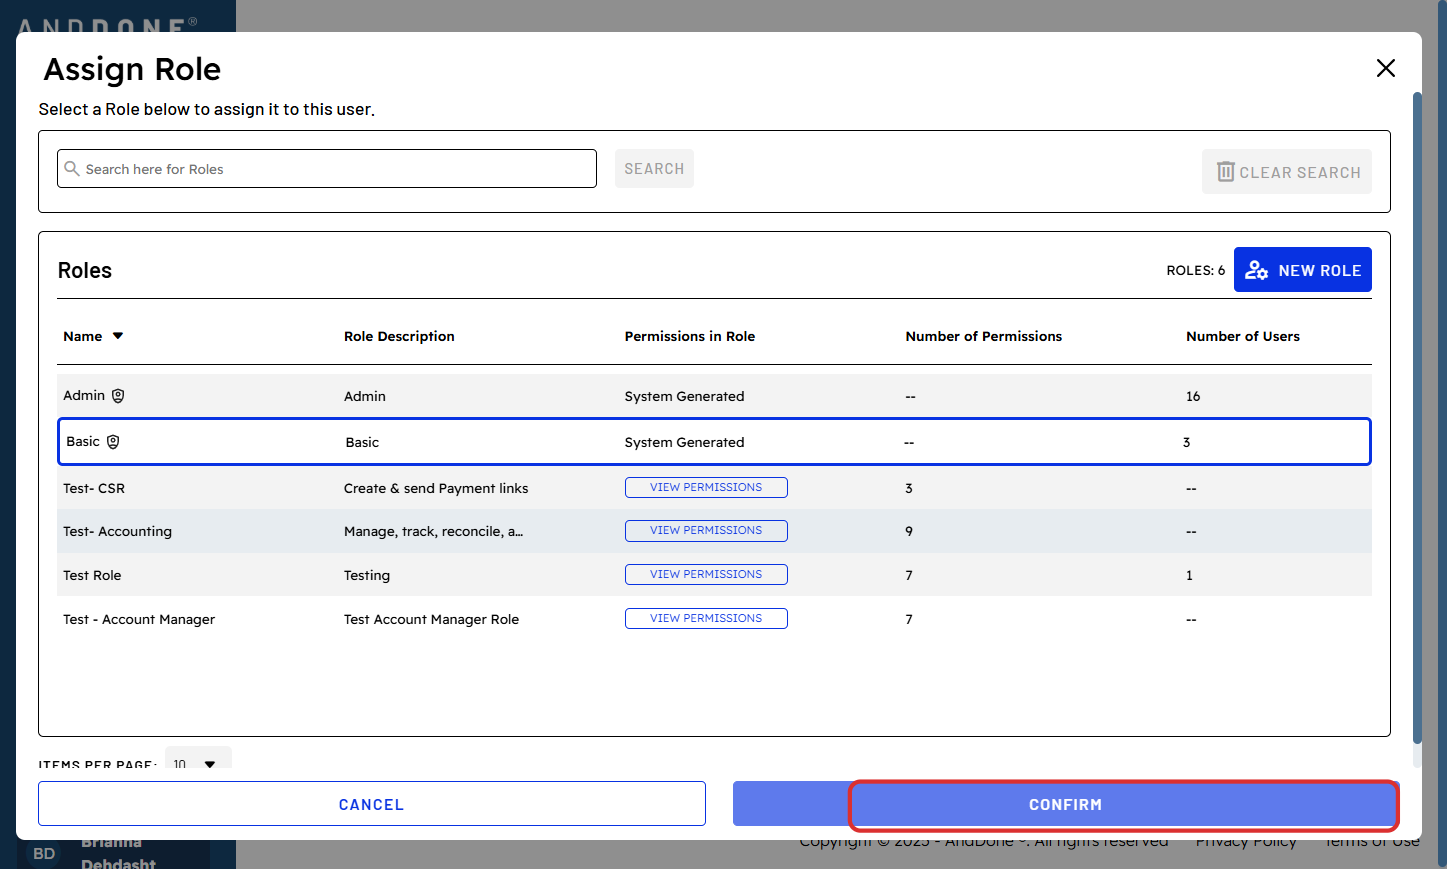Click the Number of Permissions header
The height and width of the screenshot is (869, 1447).
click(x=984, y=336)
